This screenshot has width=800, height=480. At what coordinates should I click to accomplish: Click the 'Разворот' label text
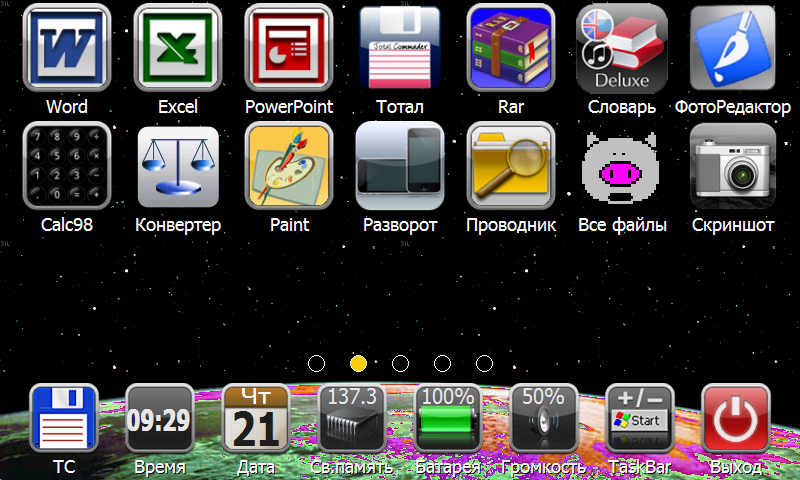click(400, 225)
